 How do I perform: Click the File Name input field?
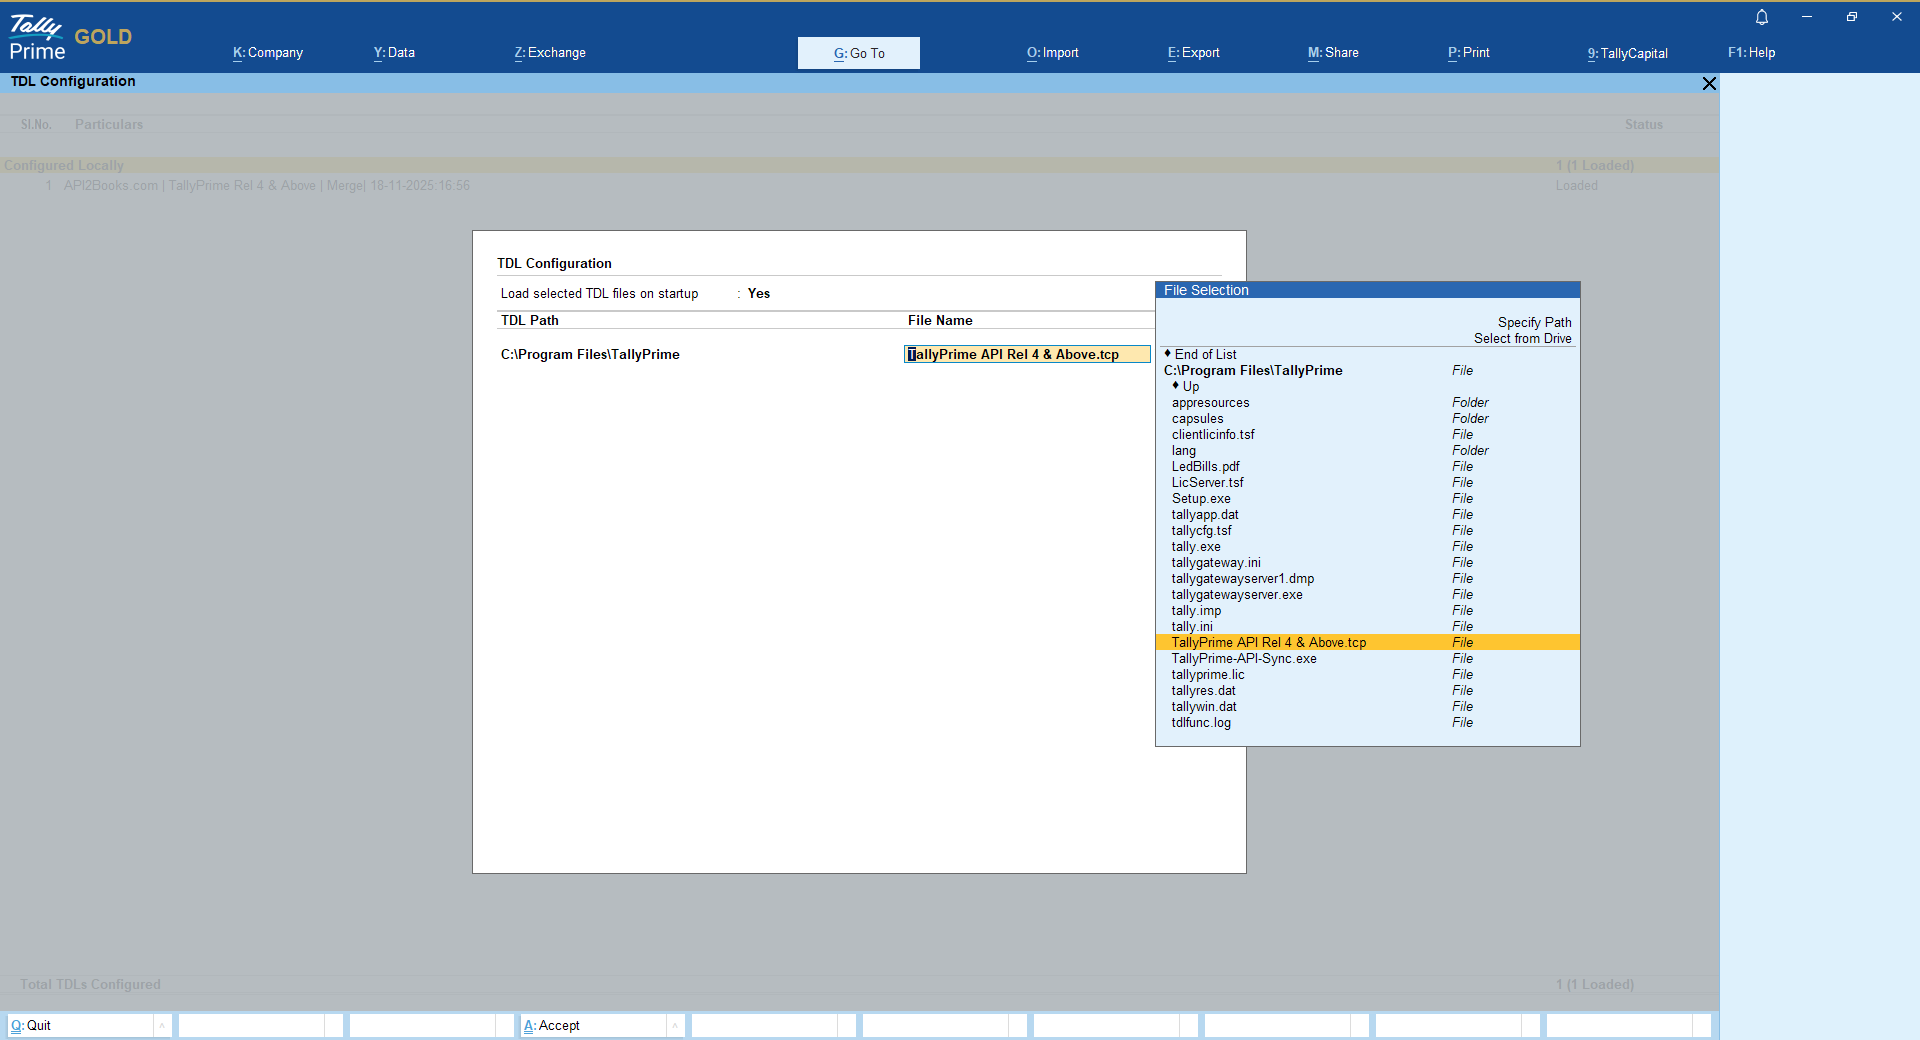1026,354
